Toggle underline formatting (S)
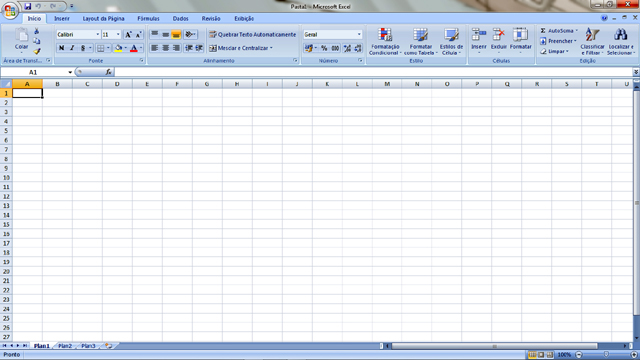 point(82,48)
